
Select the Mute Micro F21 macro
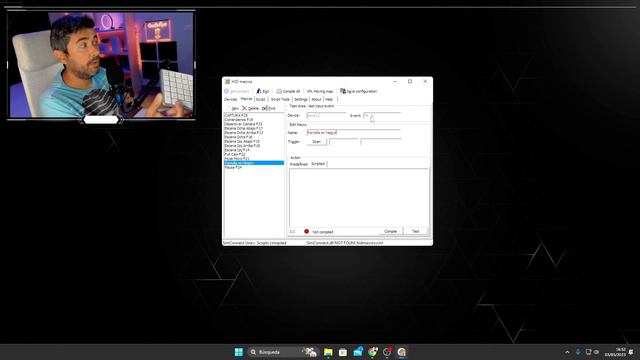click(254, 158)
